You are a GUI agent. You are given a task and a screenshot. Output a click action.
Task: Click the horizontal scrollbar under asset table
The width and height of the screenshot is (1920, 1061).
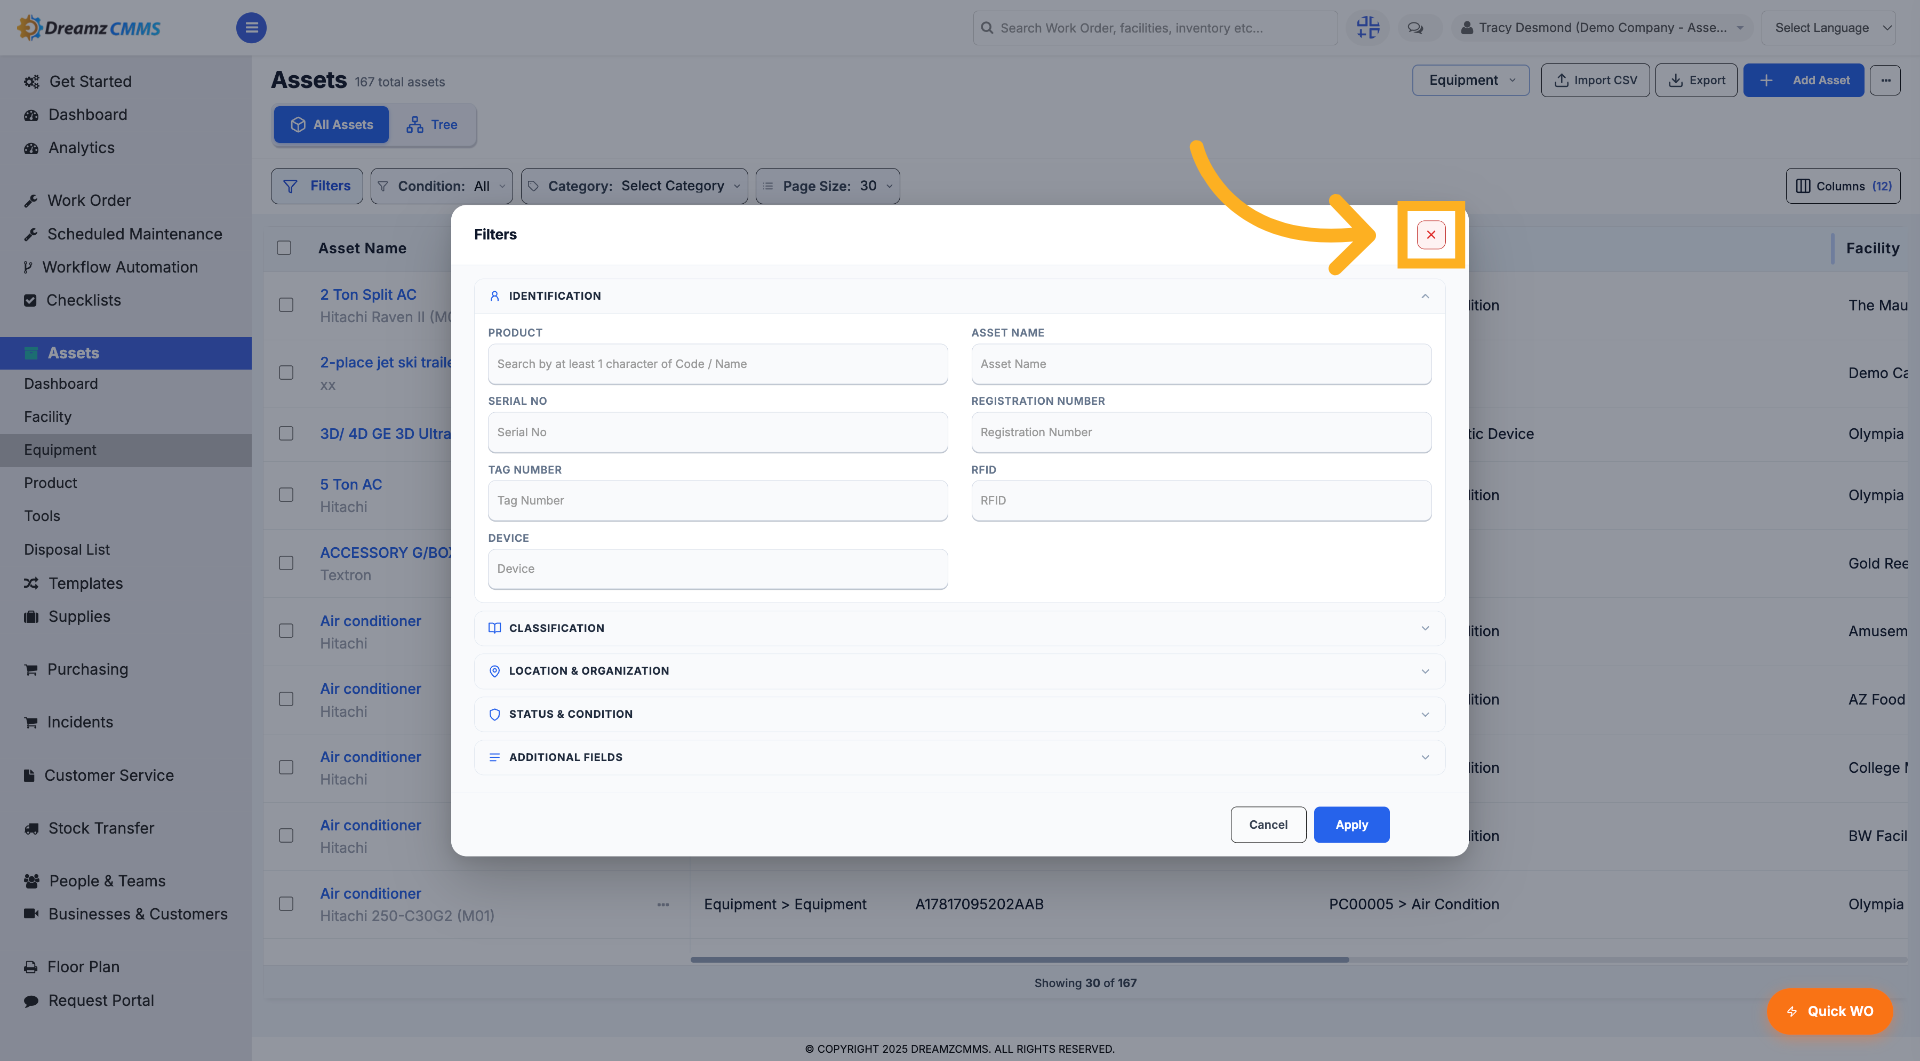pos(1019,960)
